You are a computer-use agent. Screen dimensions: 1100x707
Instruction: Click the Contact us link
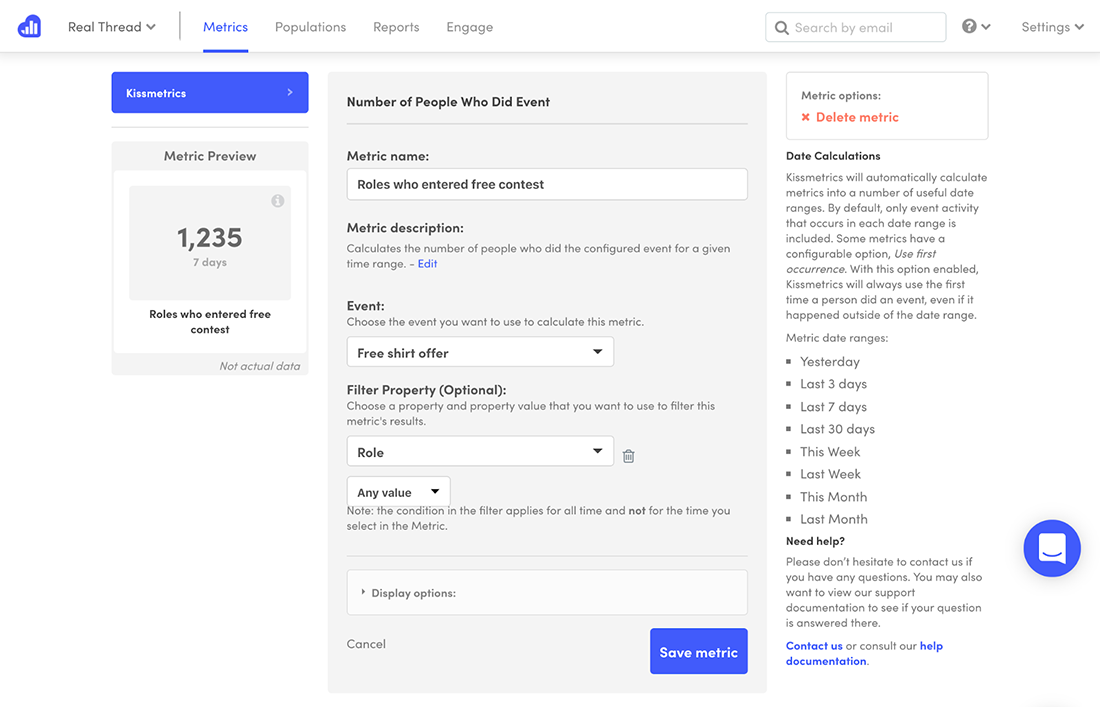814,646
